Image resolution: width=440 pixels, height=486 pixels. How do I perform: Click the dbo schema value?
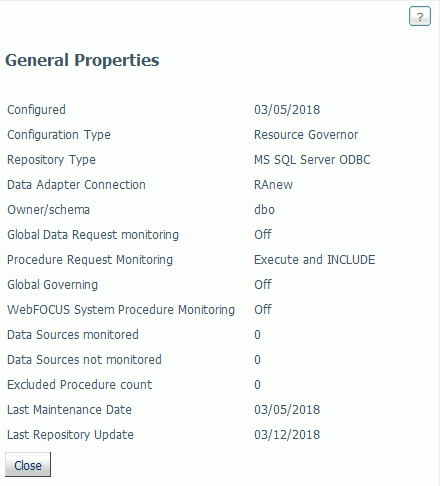[x=264, y=210]
